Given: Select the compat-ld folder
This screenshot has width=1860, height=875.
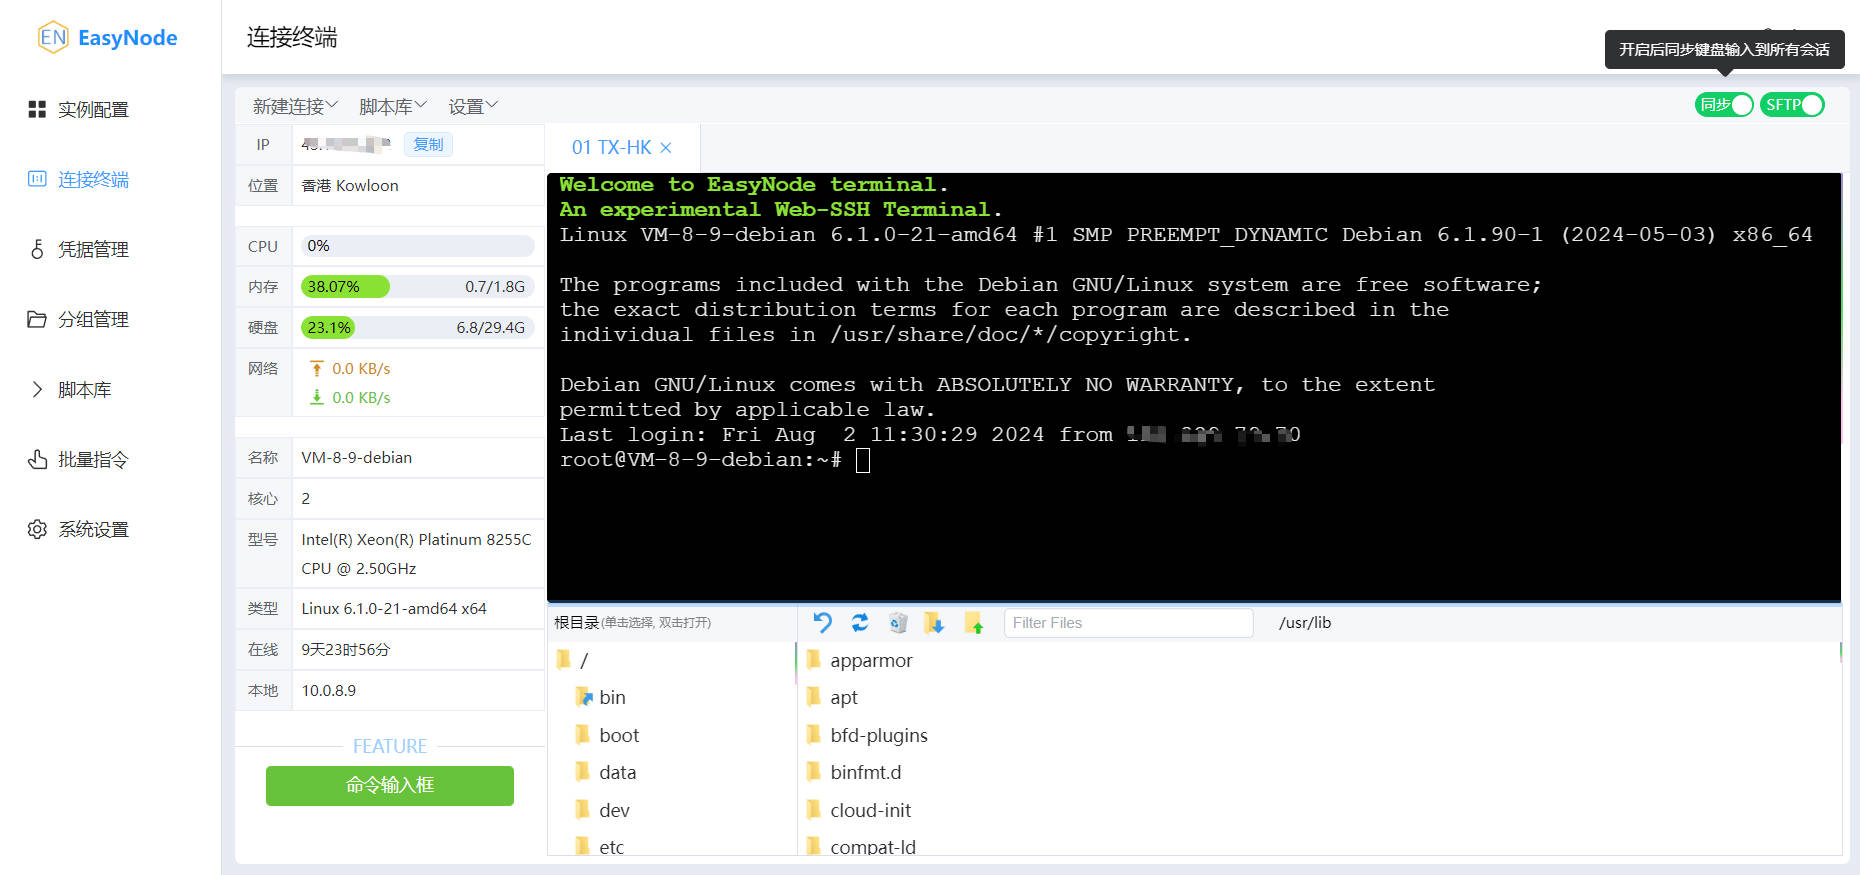Looking at the screenshot, I should click(x=872, y=847).
